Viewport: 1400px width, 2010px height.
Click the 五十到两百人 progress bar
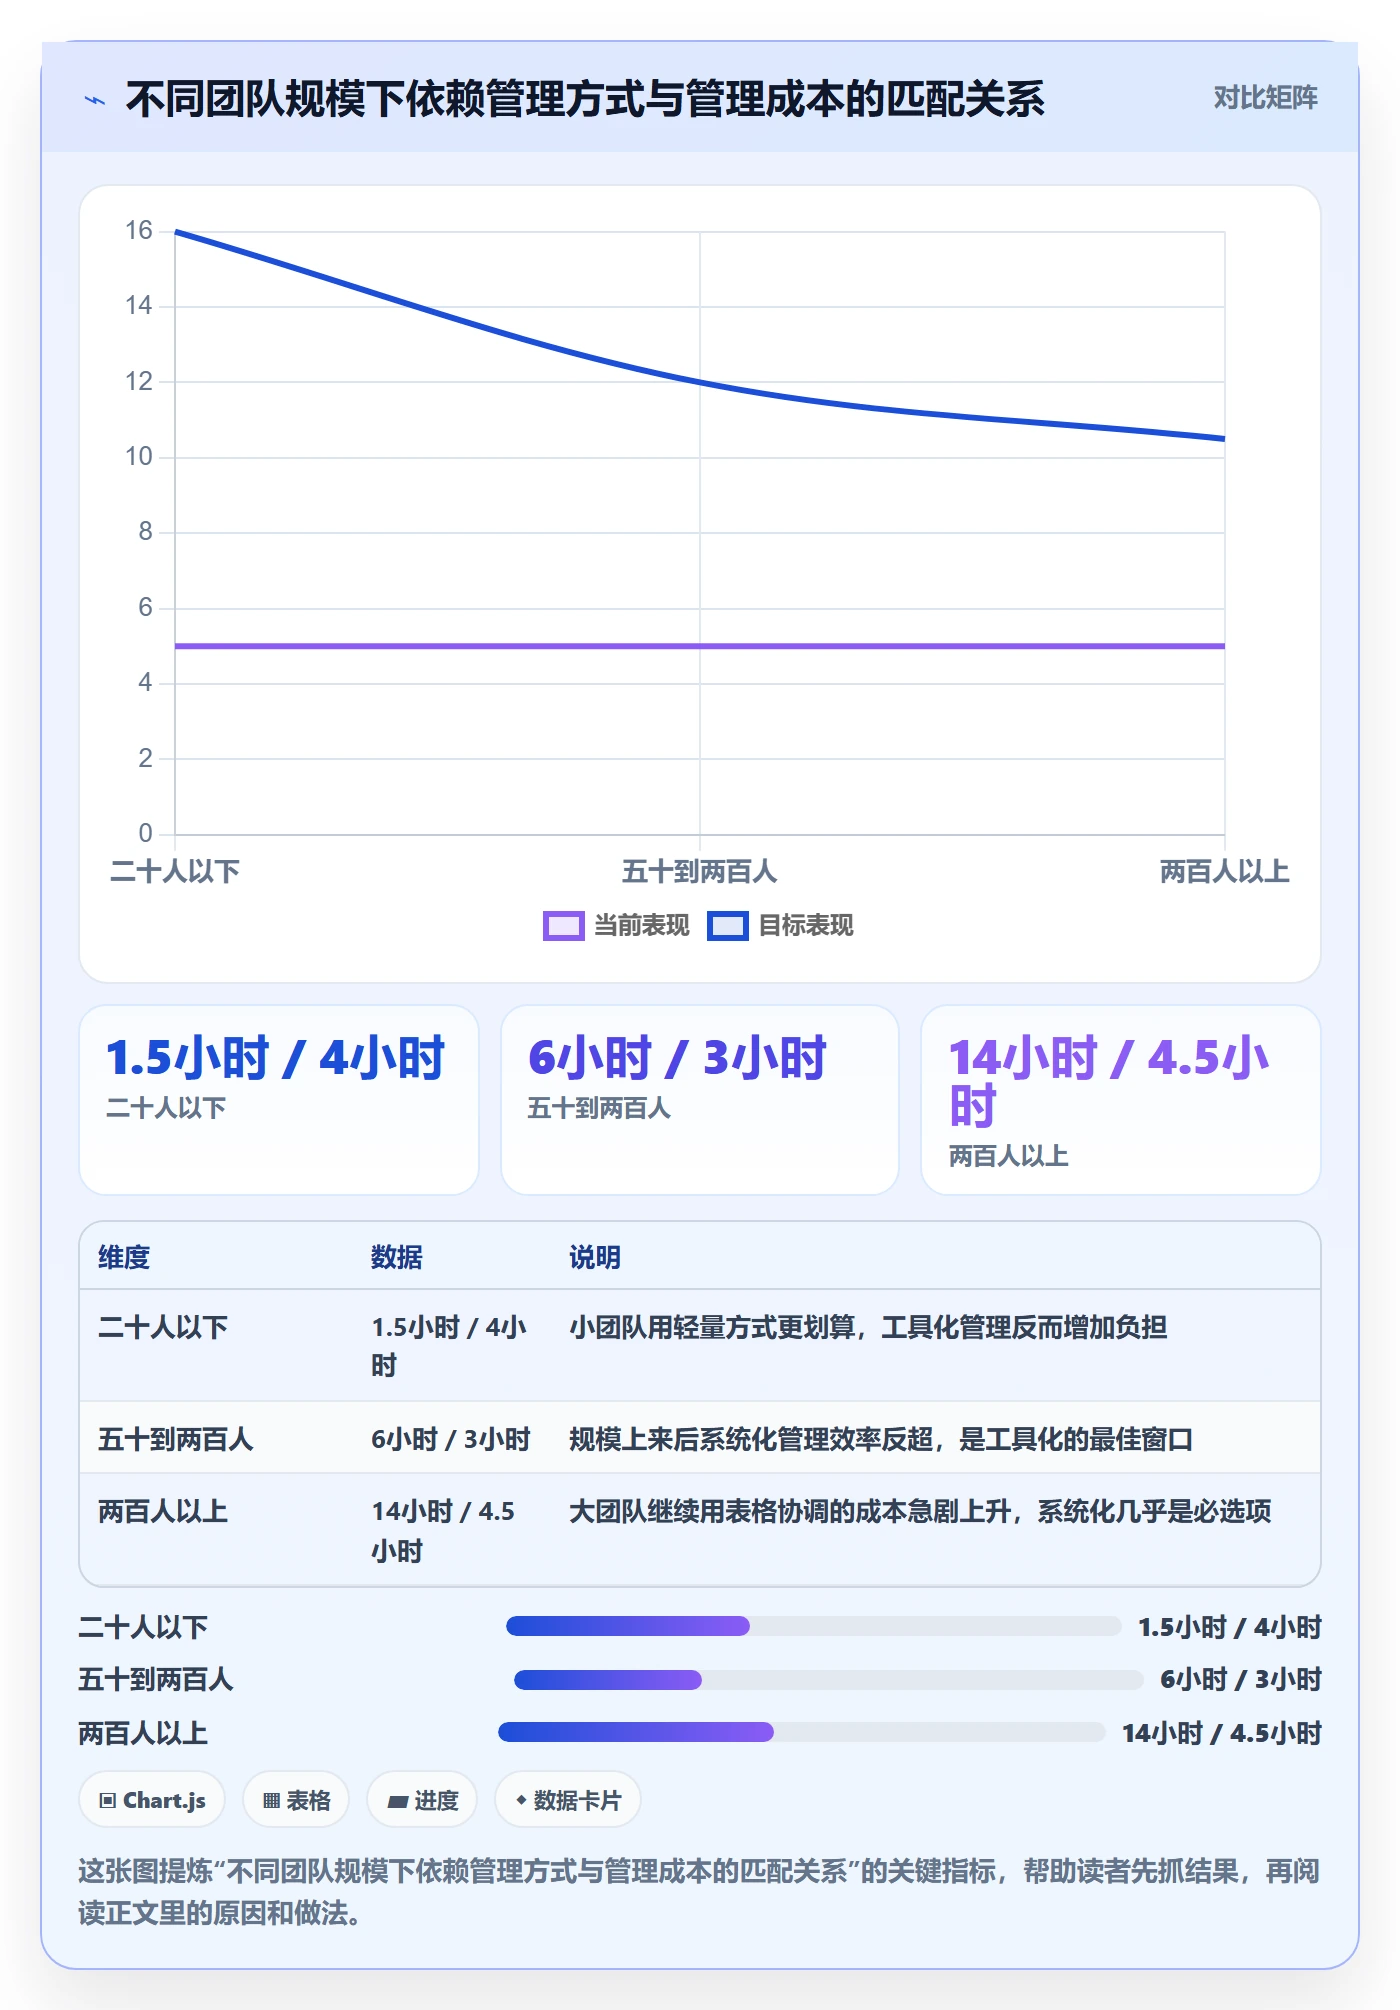(828, 1680)
